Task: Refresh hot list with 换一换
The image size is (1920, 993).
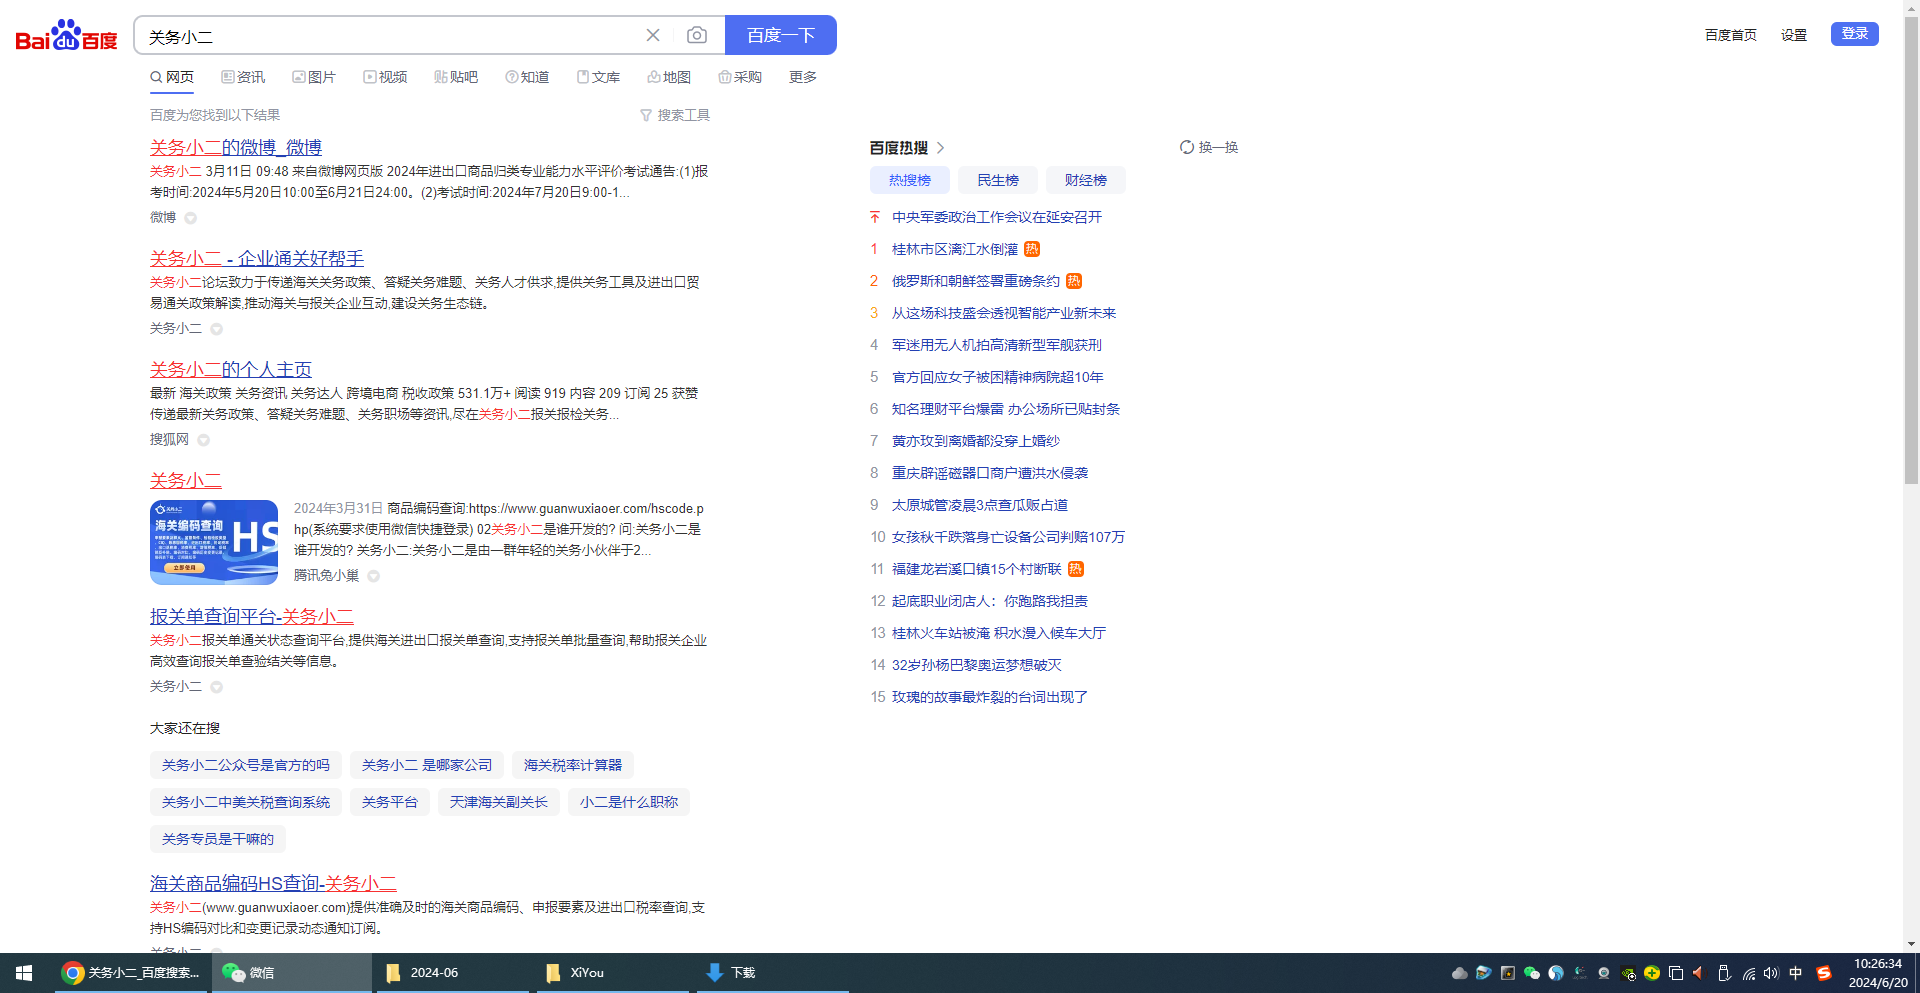Action: point(1209,147)
